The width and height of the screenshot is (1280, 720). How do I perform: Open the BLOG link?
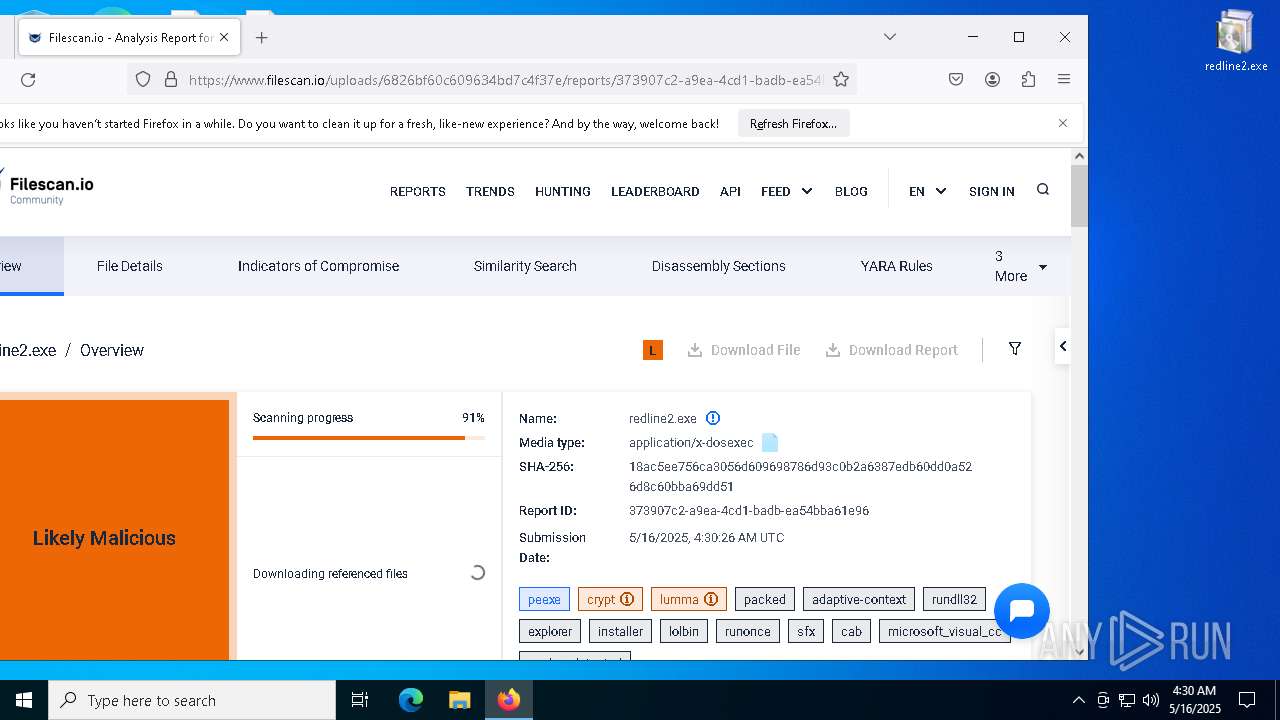(x=851, y=191)
